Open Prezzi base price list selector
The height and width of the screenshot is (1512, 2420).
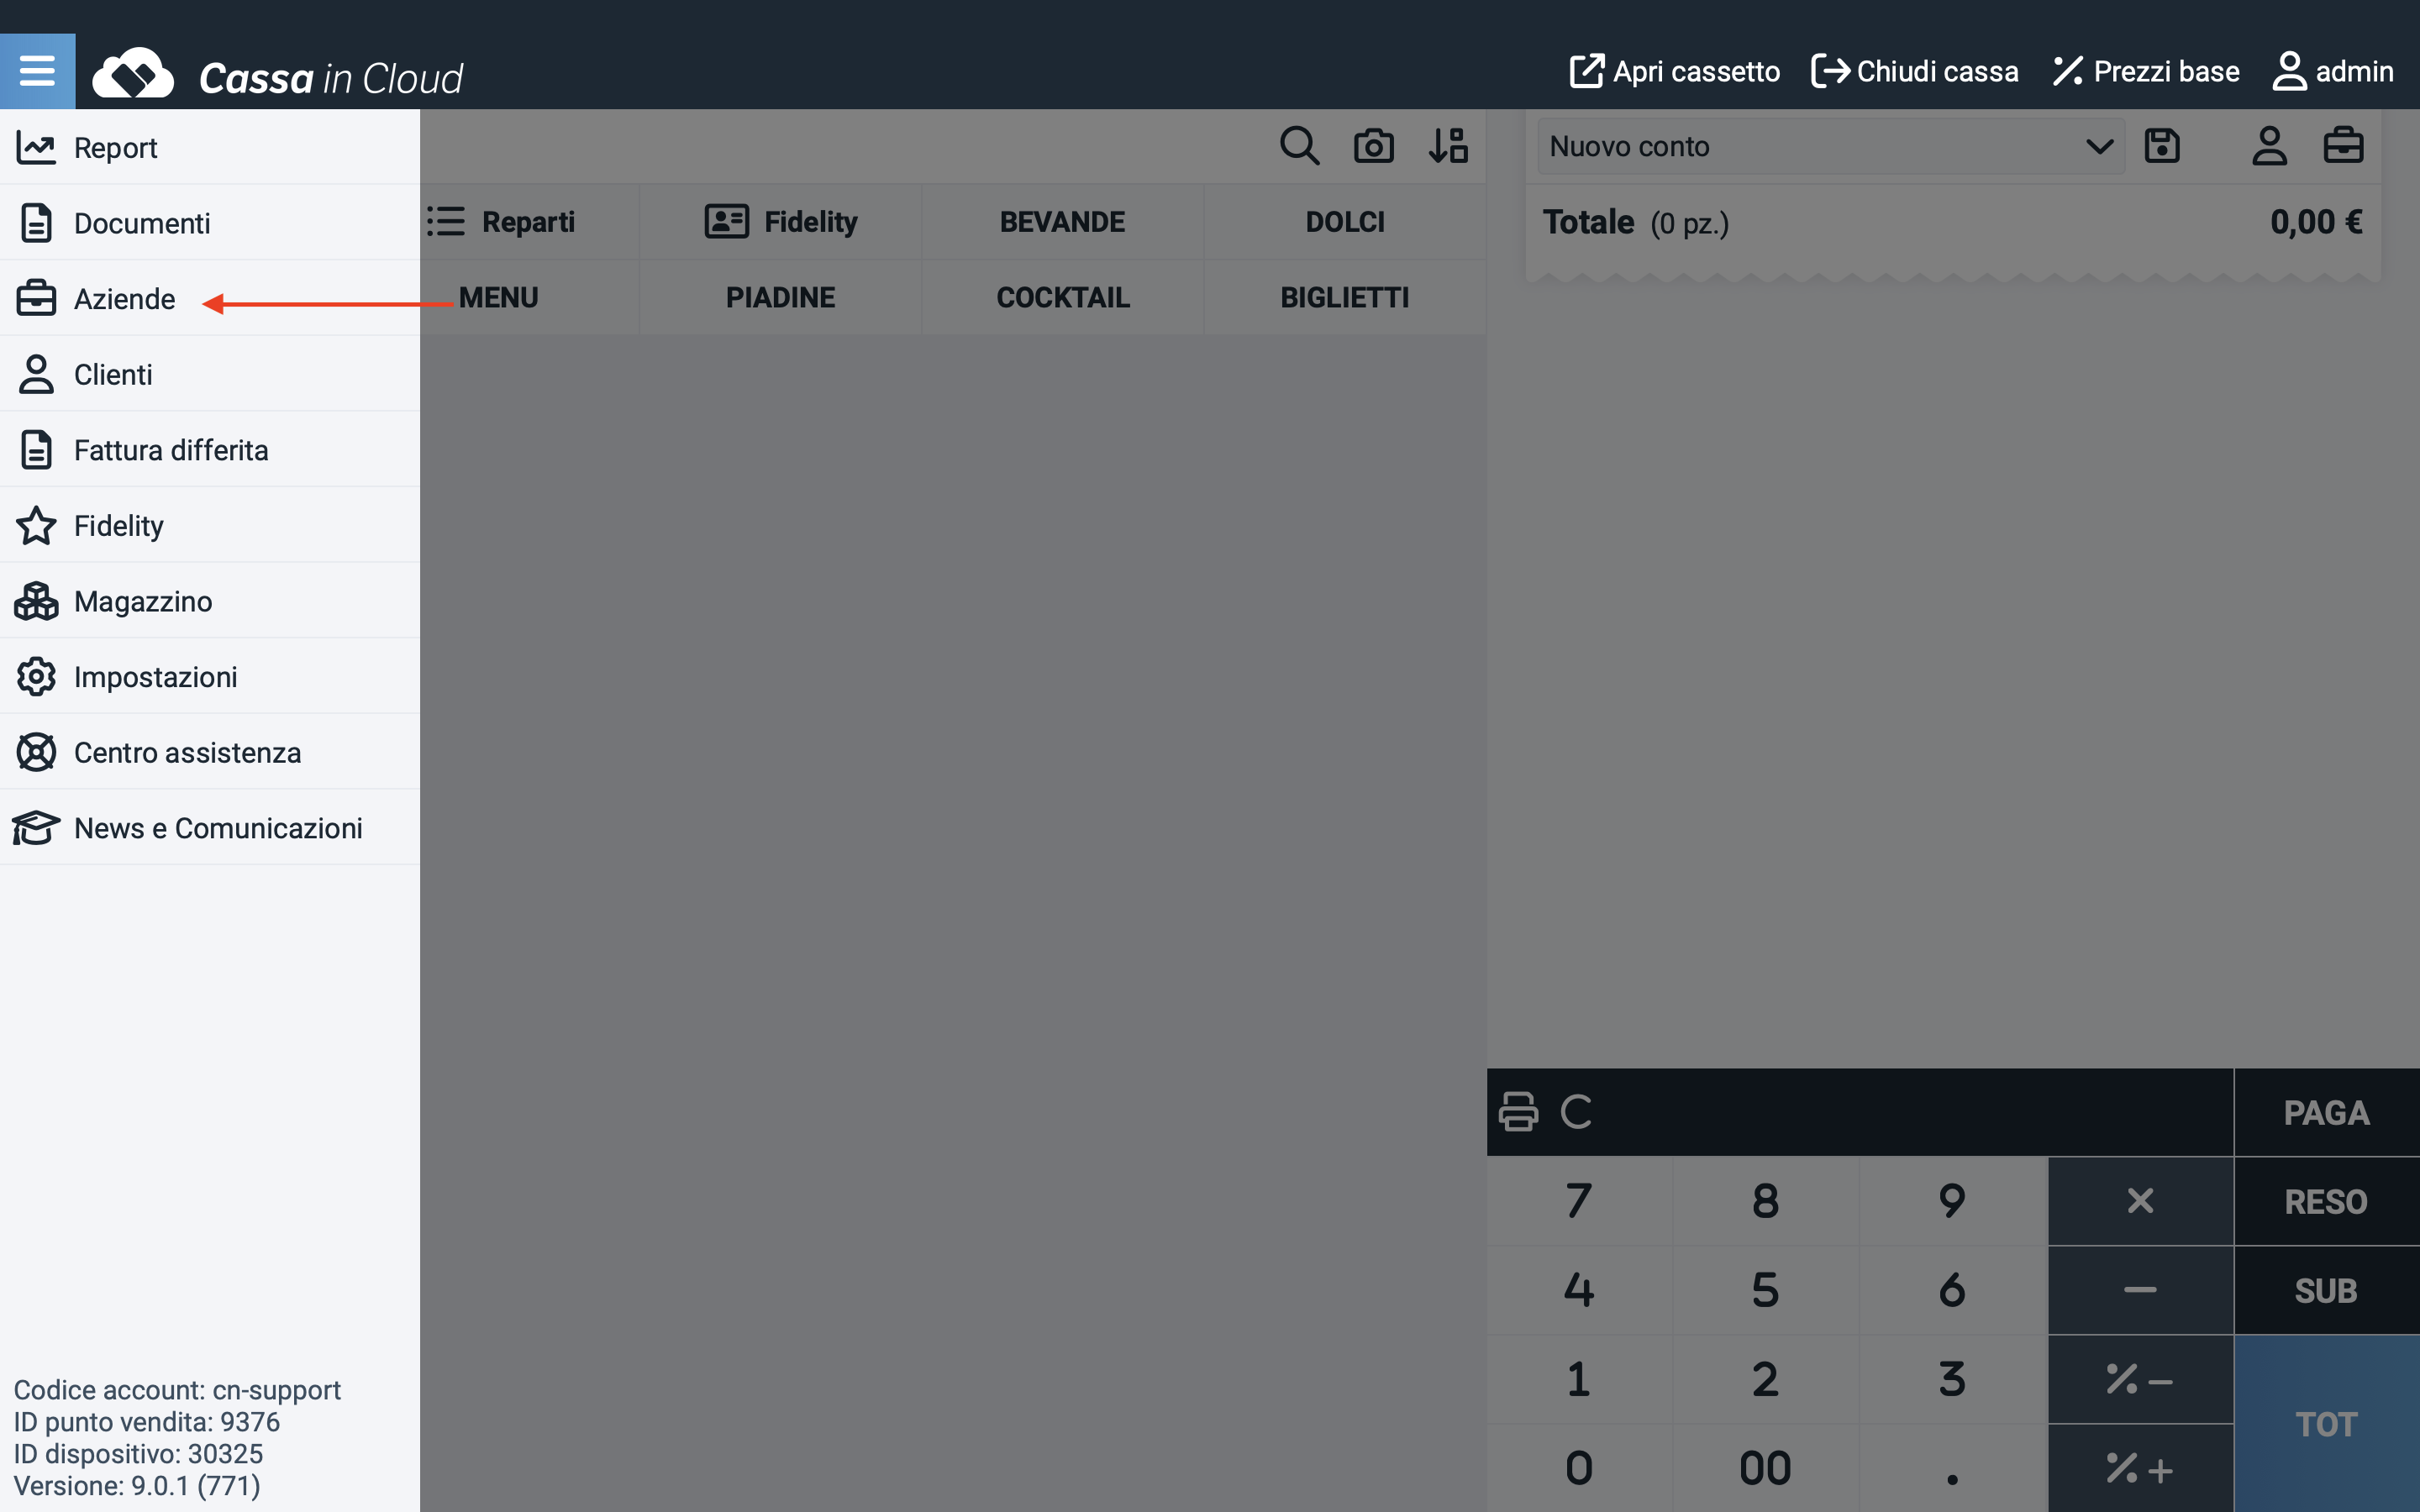point(2146,71)
